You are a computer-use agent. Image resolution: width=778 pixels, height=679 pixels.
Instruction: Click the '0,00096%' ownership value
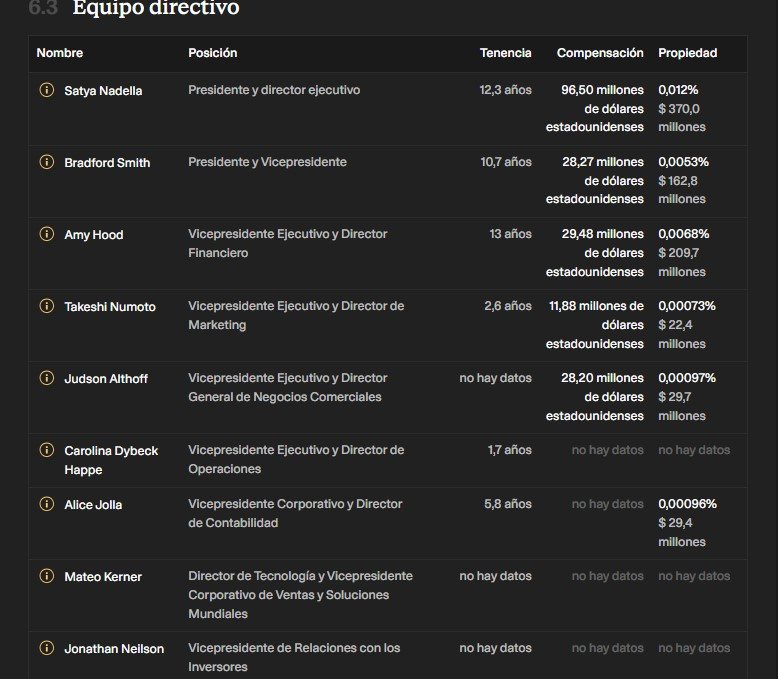click(687, 504)
